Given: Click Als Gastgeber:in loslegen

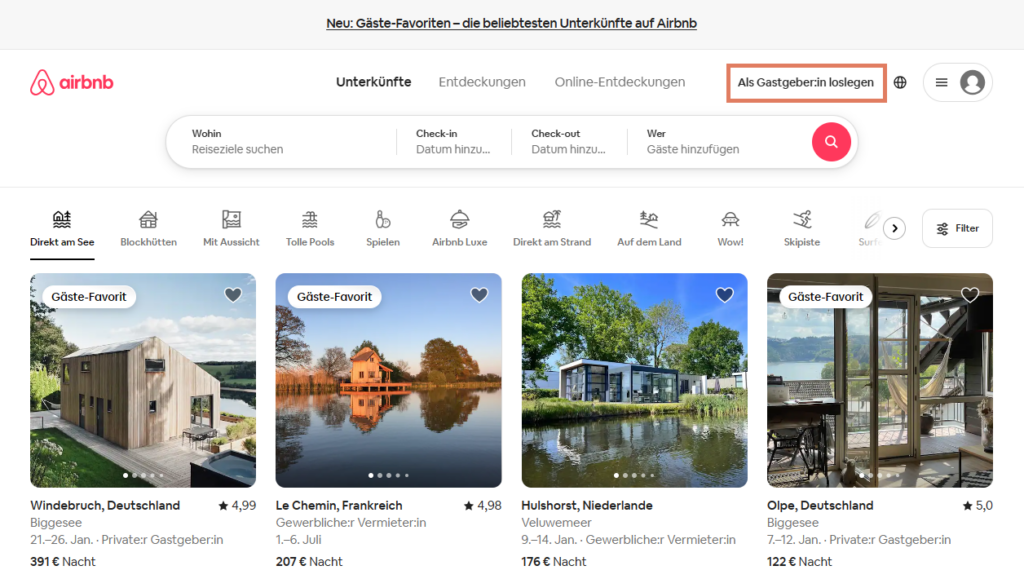Looking at the screenshot, I should 806,82.
